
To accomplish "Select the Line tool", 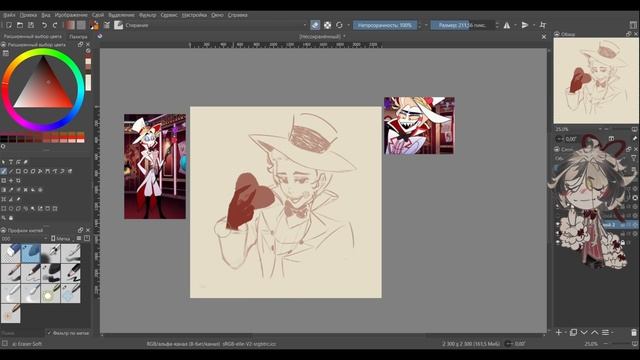I will click(x=11, y=171).
